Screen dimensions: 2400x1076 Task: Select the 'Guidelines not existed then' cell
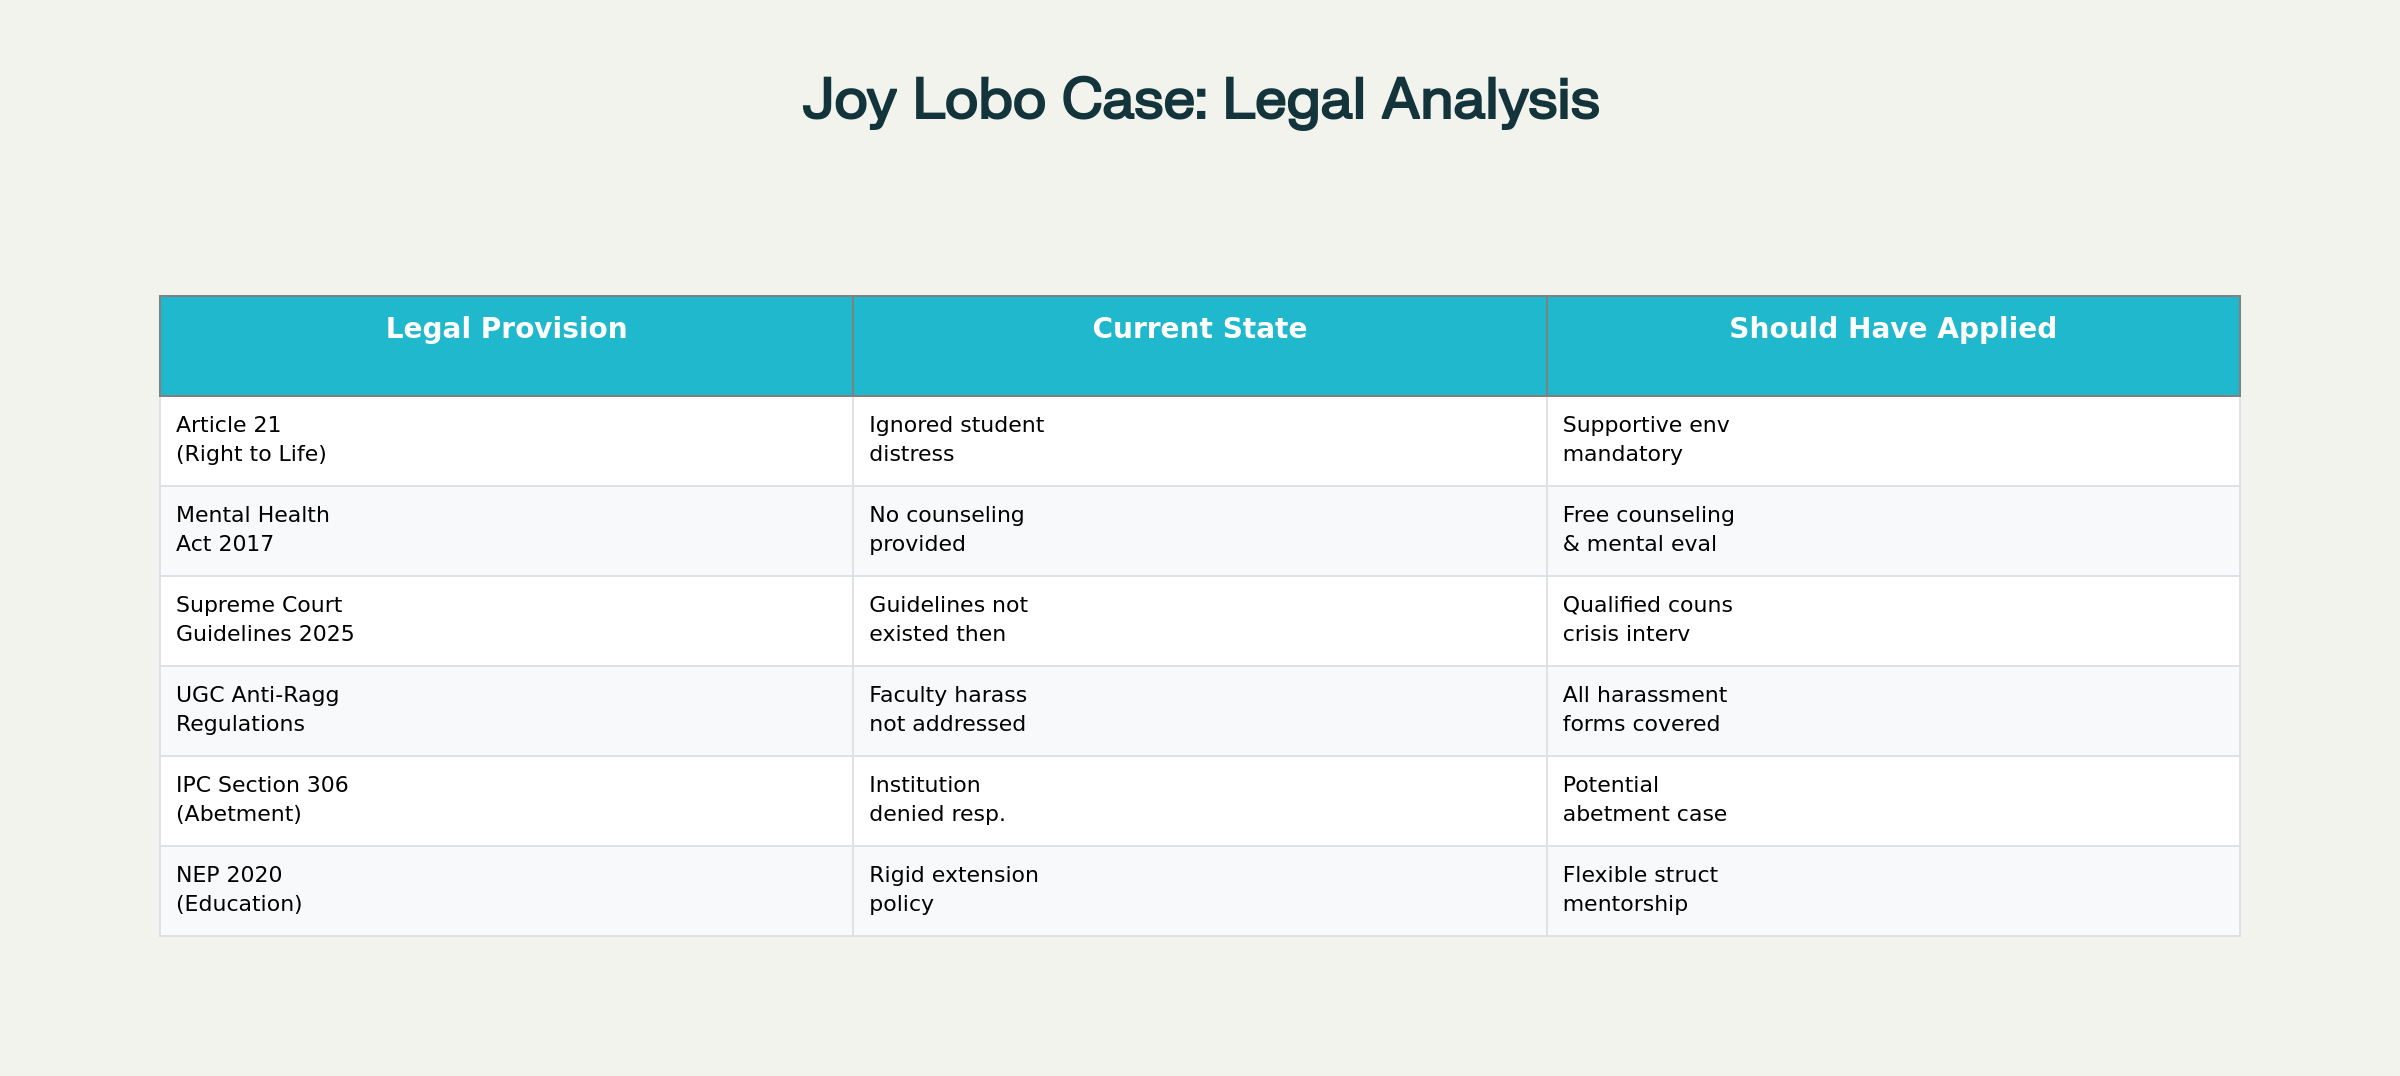click(948, 620)
